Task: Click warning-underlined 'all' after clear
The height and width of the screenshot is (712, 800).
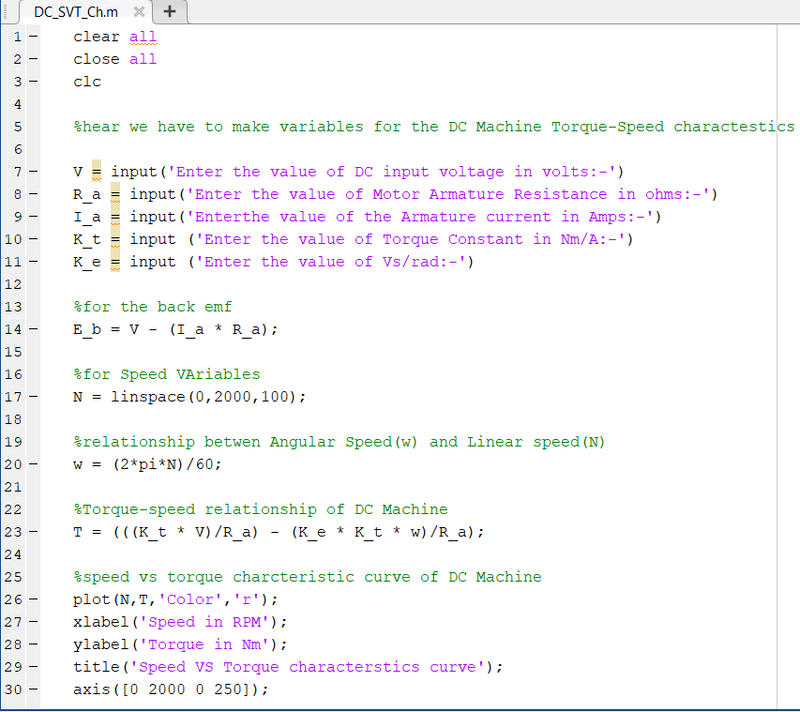Action: pos(143,37)
